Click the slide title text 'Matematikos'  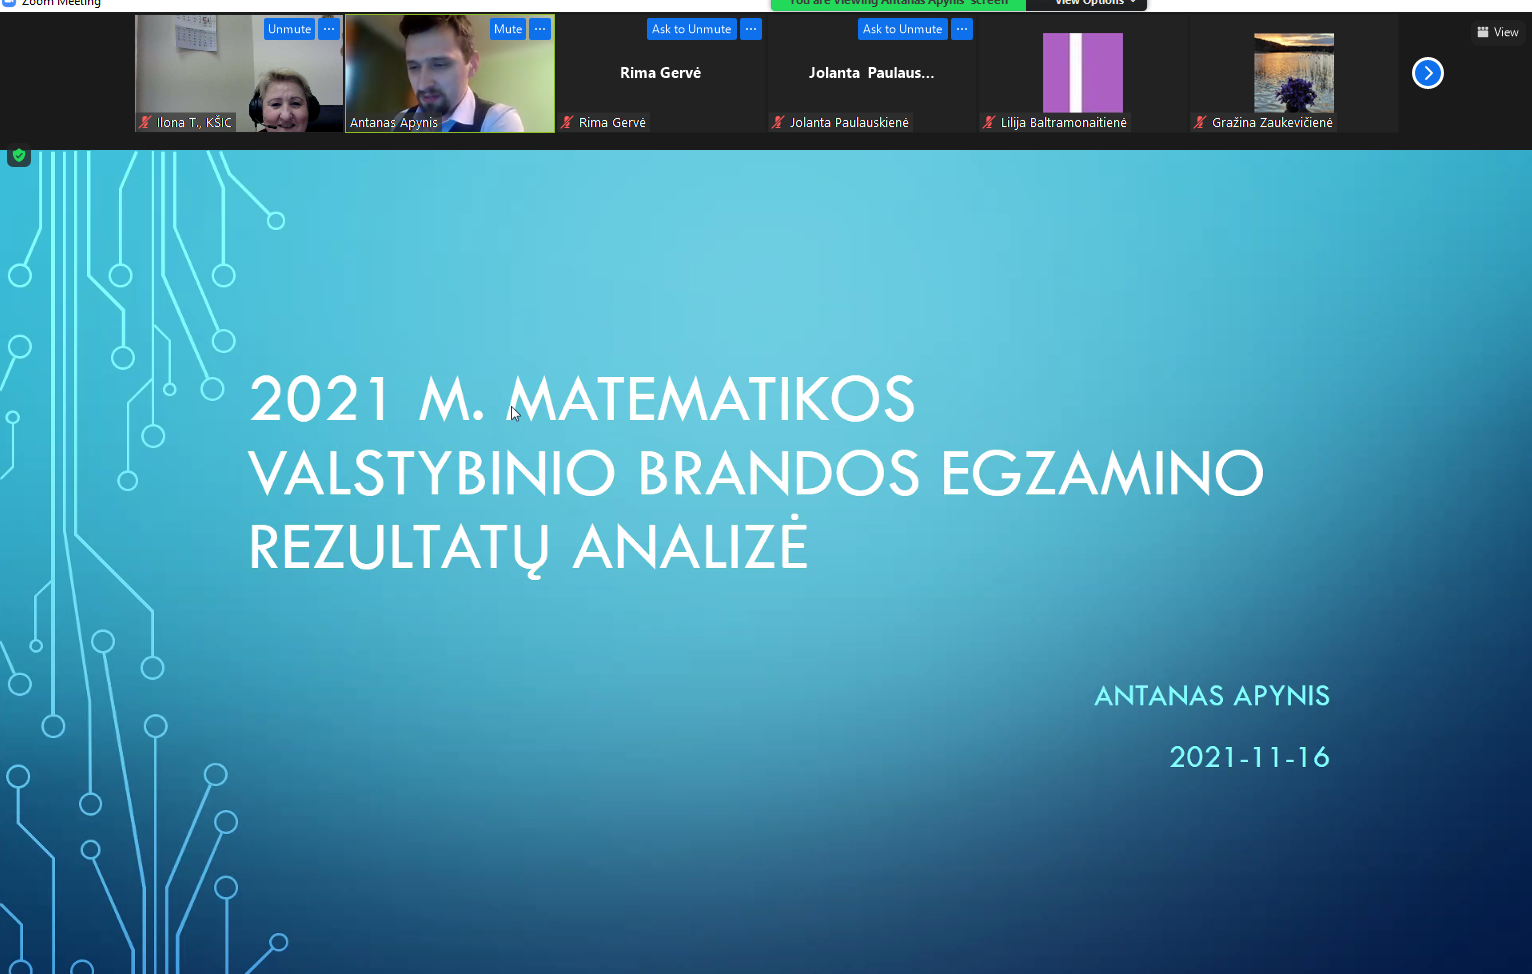pos(712,399)
